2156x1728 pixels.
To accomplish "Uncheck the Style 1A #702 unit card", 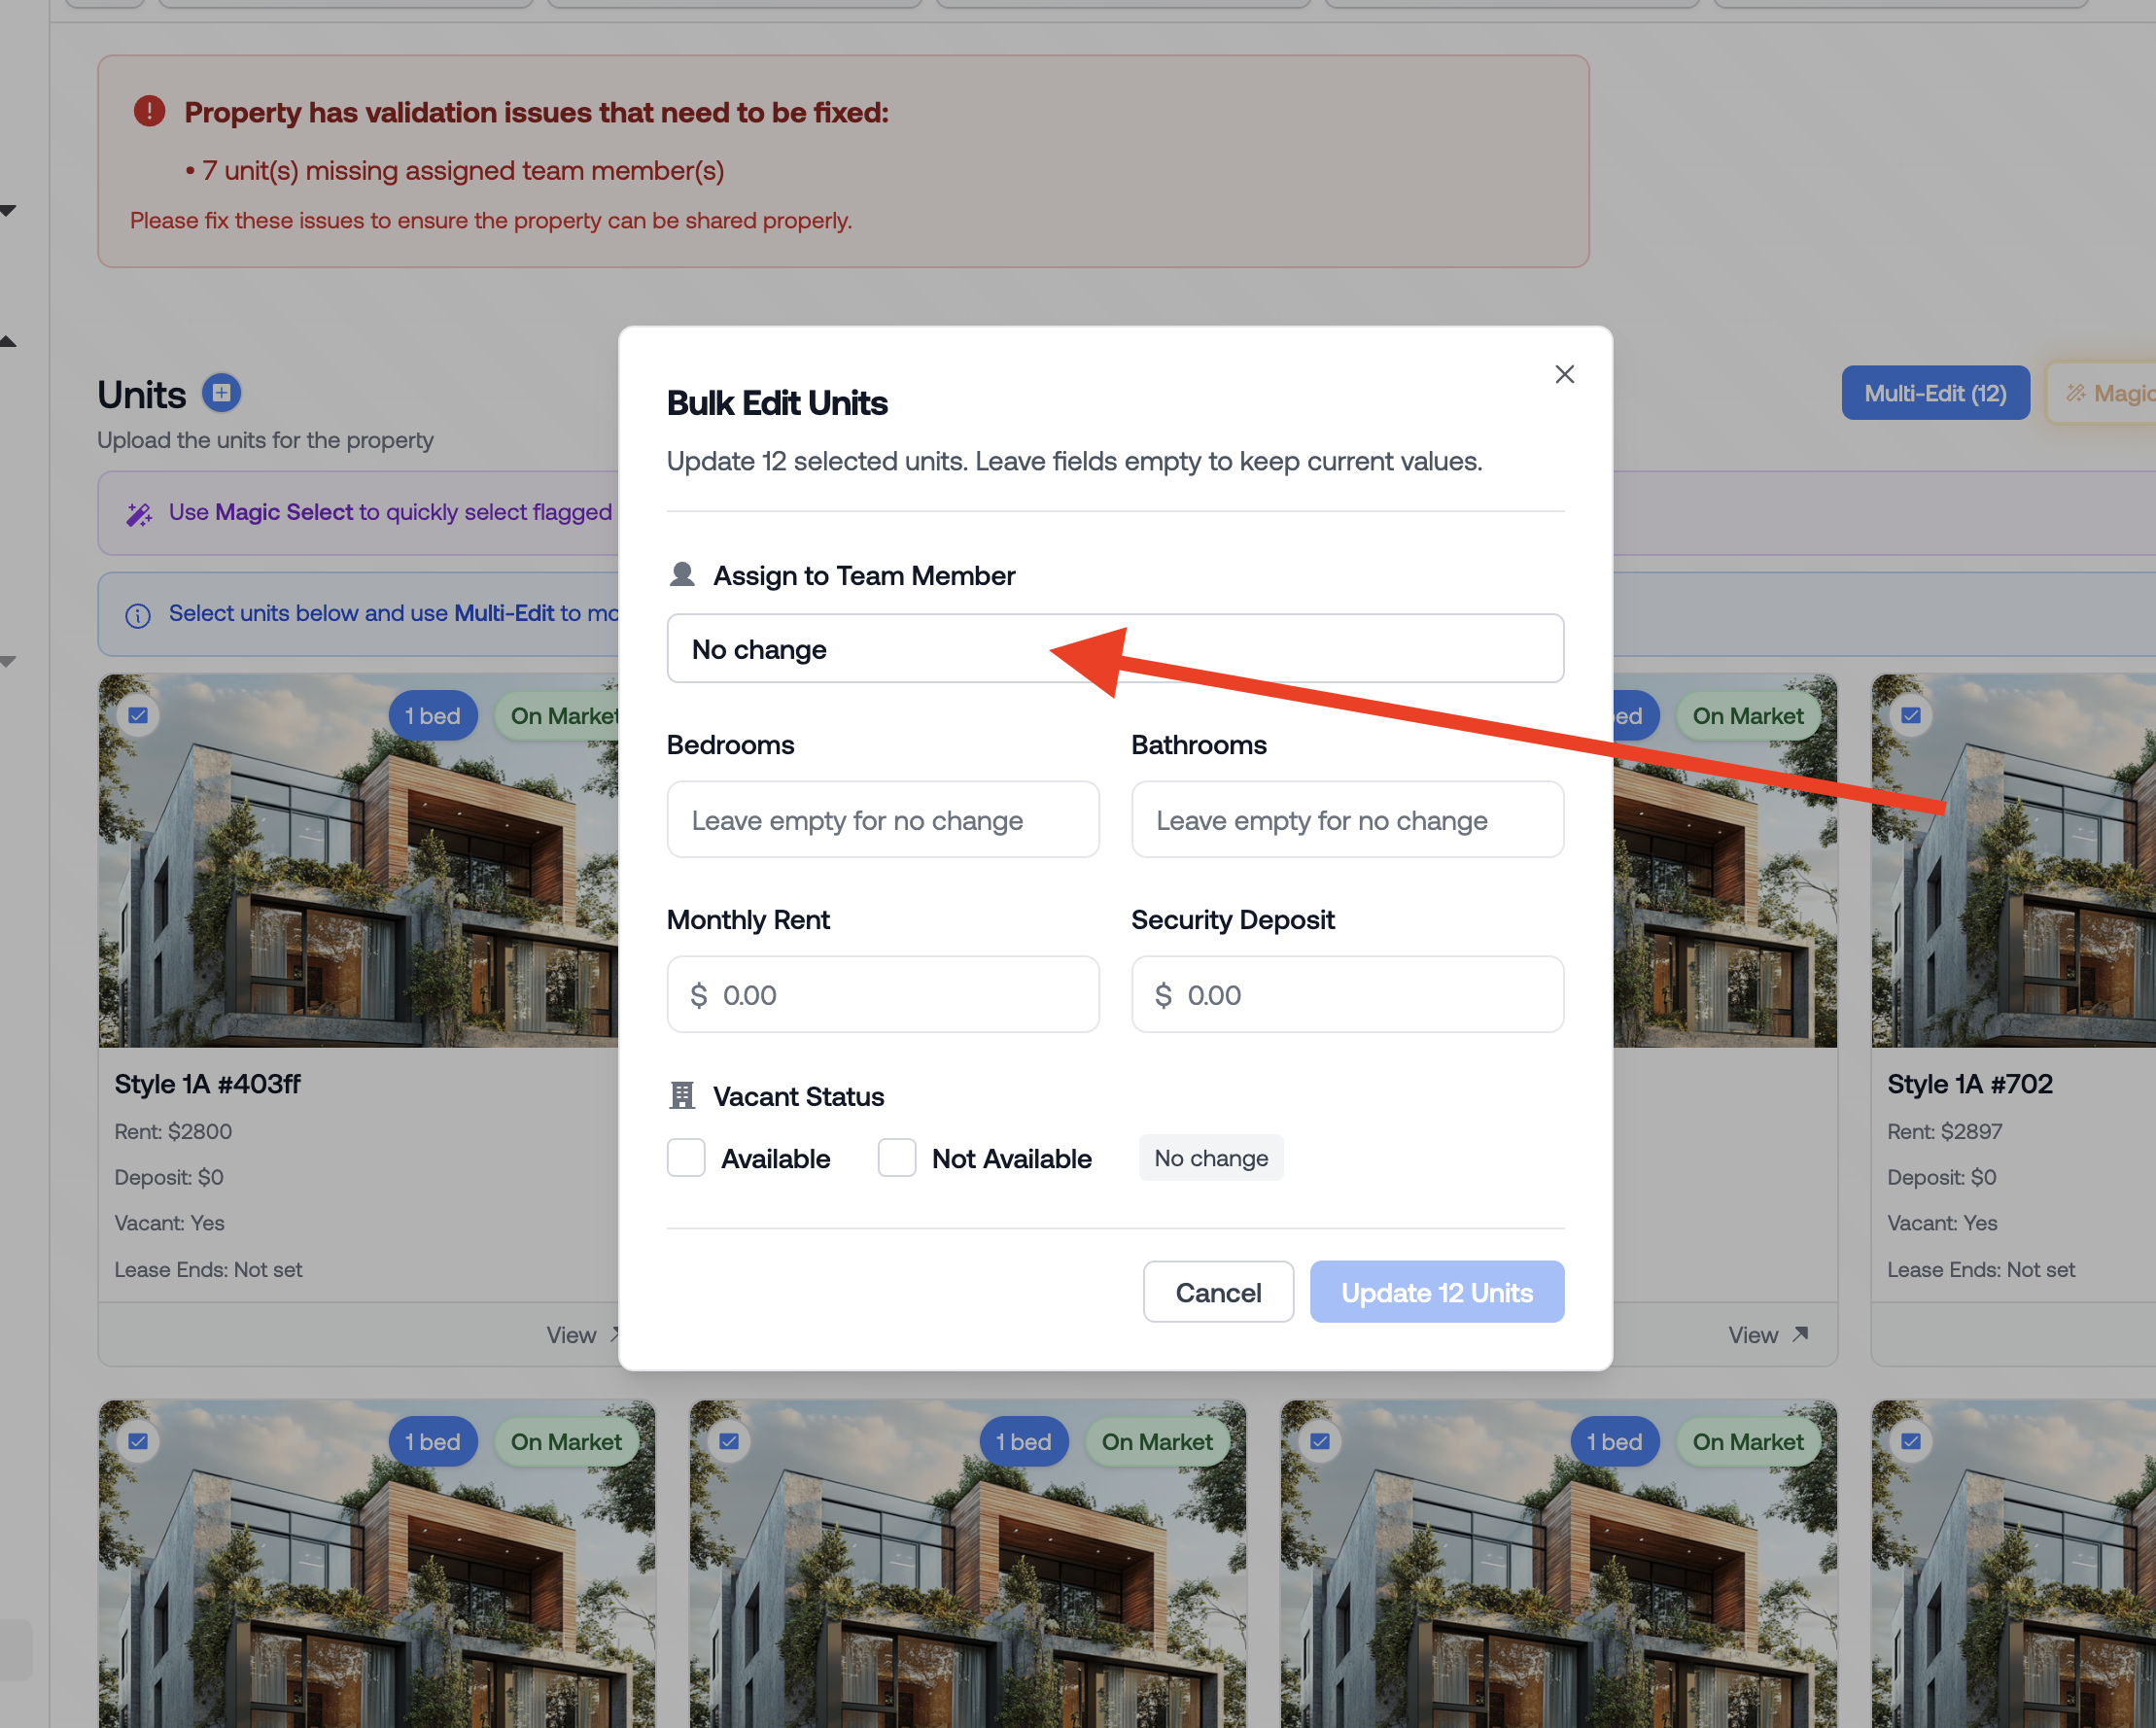I will pyautogui.click(x=1911, y=715).
